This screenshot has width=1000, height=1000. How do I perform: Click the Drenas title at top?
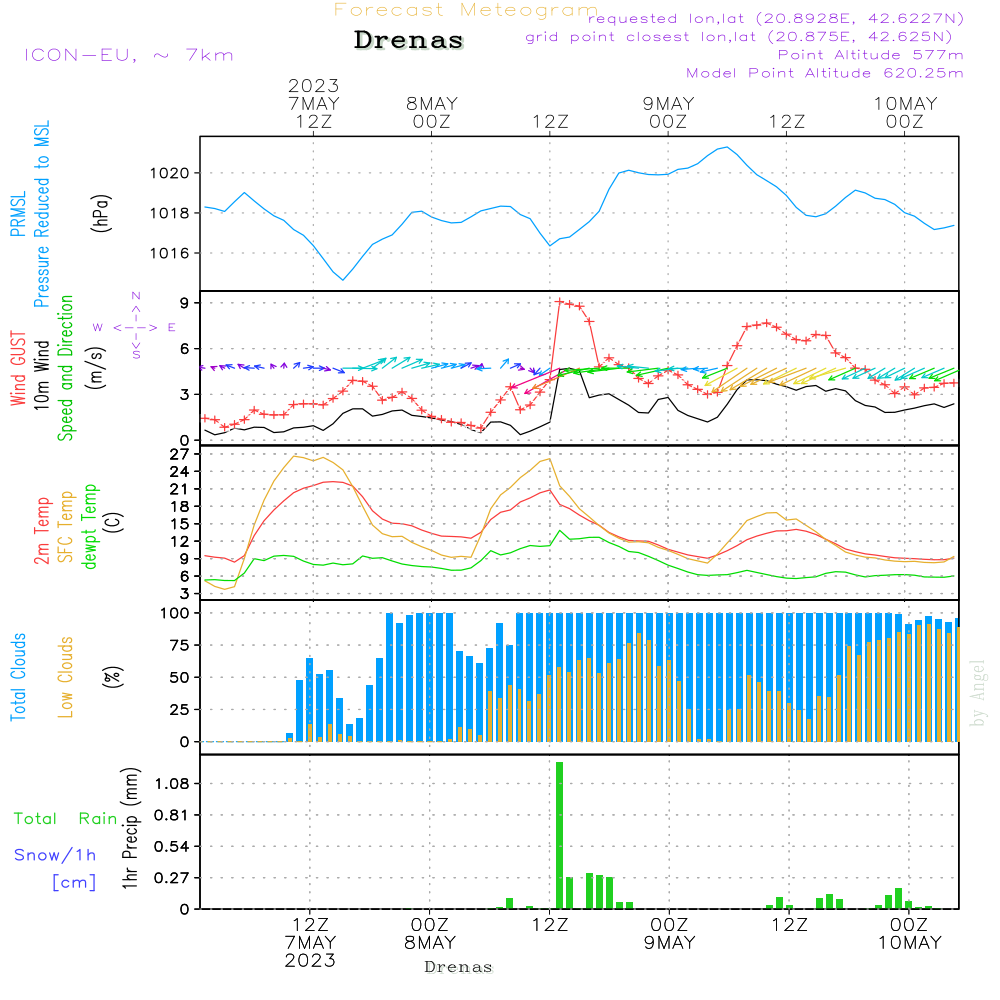(x=408, y=40)
